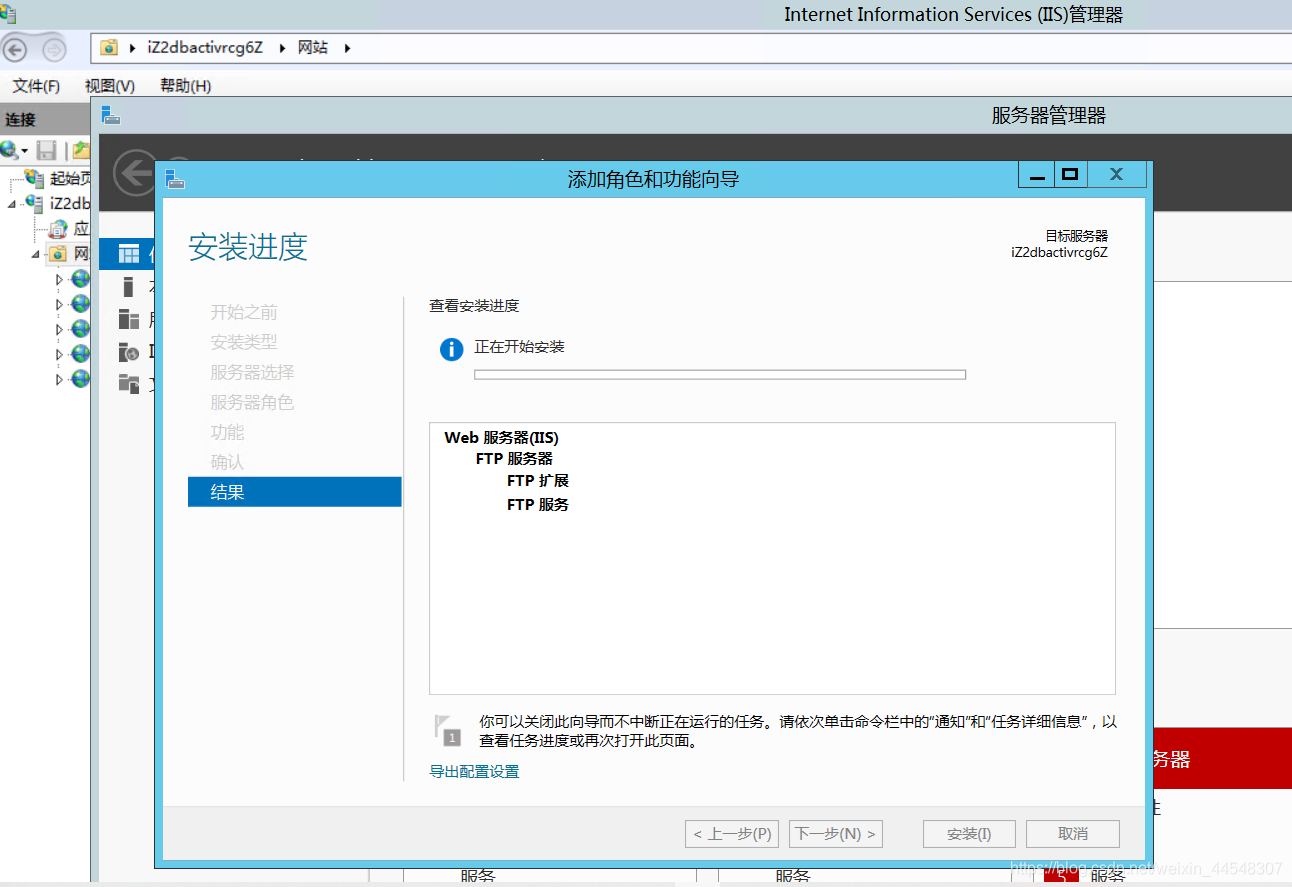Open the 导出配置设置 link
The height and width of the screenshot is (887, 1292).
click(474, 772)
